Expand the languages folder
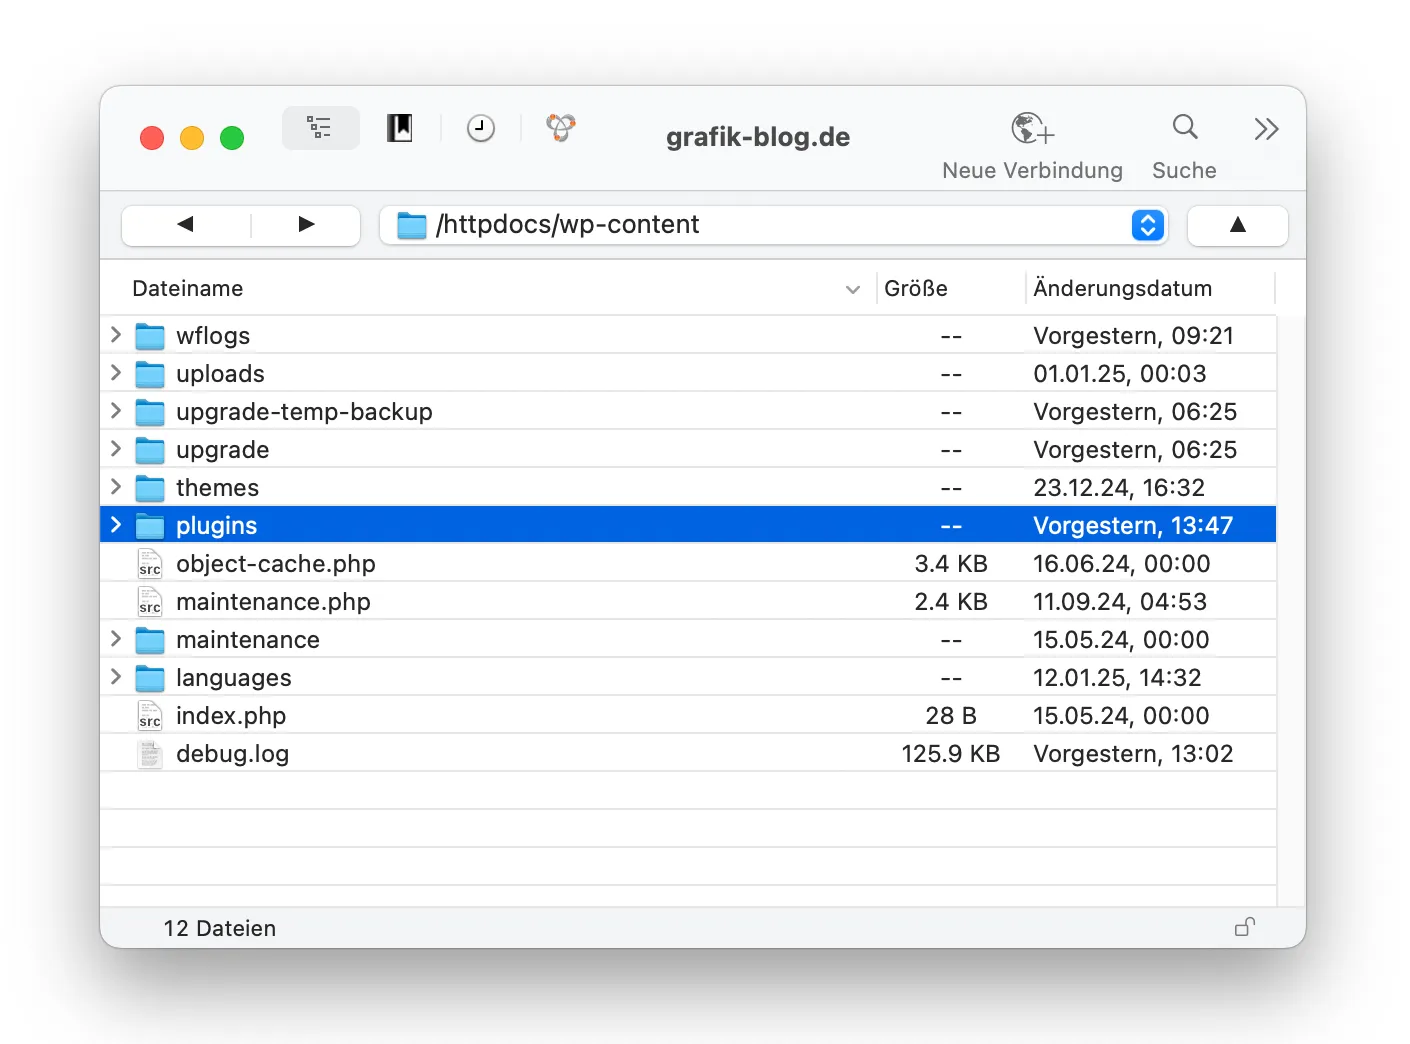The height and width of the screenshot is (1044, 1410). click(116, 677)
